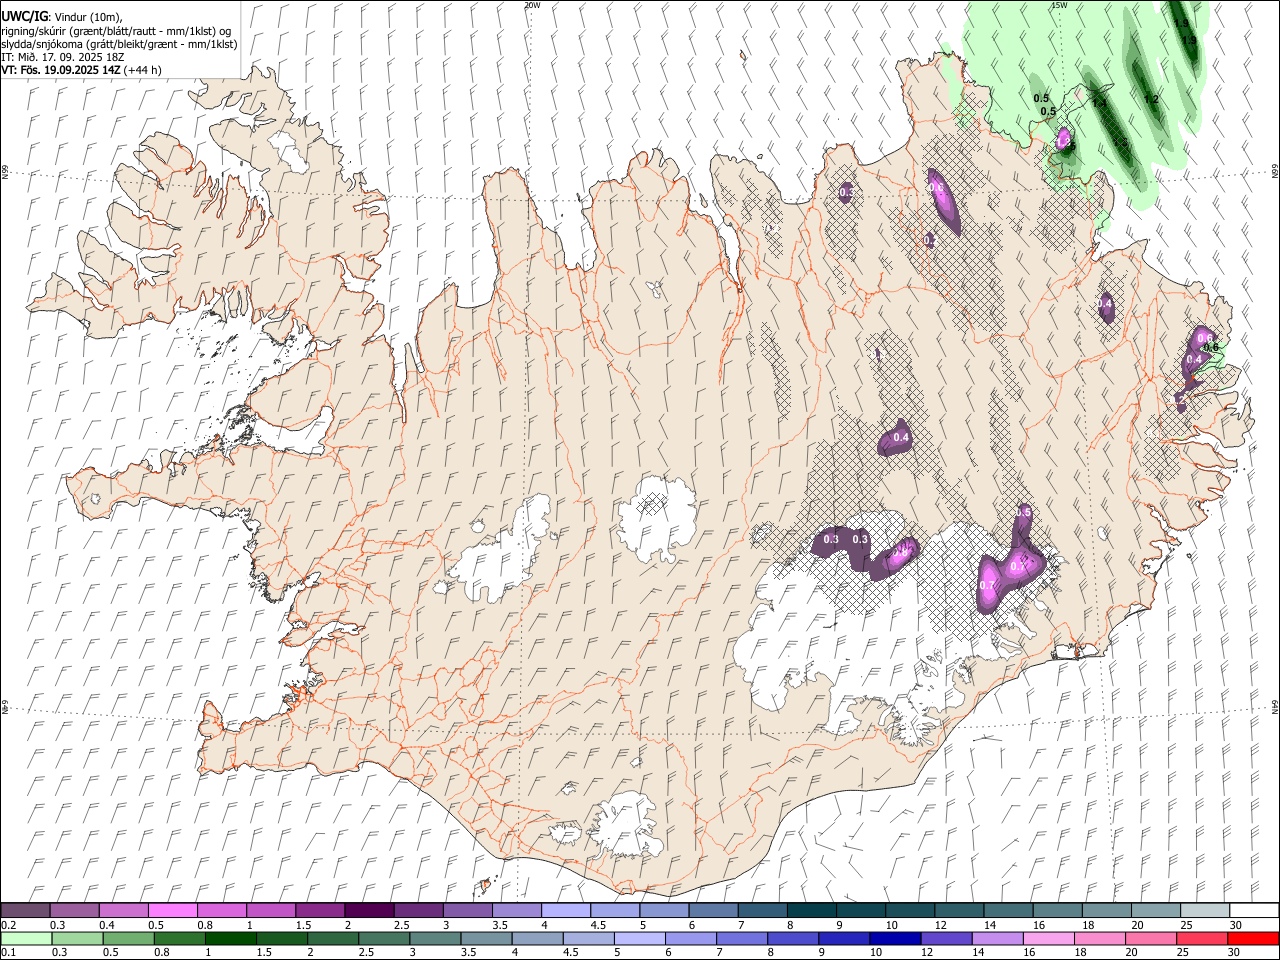Pick bright red lower swatch labeled 30
The image size is (1280, 960).
pos(1253,939)
